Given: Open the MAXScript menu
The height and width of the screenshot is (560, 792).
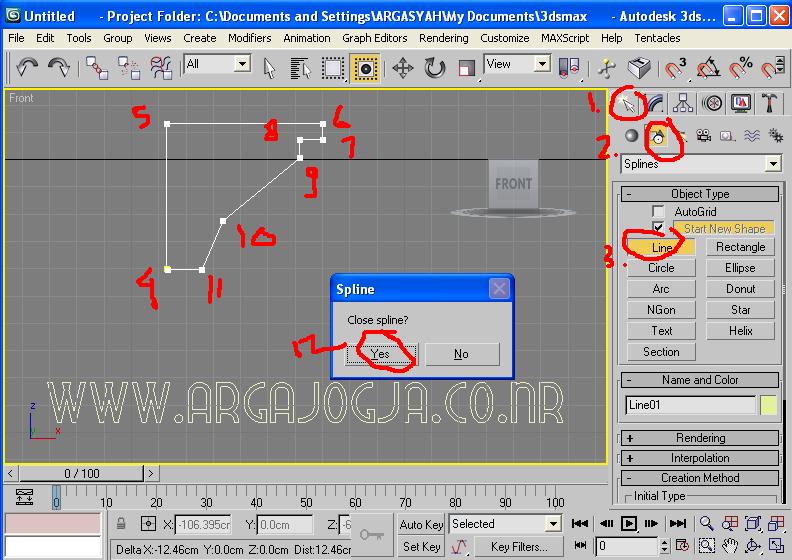Looking at the screenshot, I should coord(565,38).
